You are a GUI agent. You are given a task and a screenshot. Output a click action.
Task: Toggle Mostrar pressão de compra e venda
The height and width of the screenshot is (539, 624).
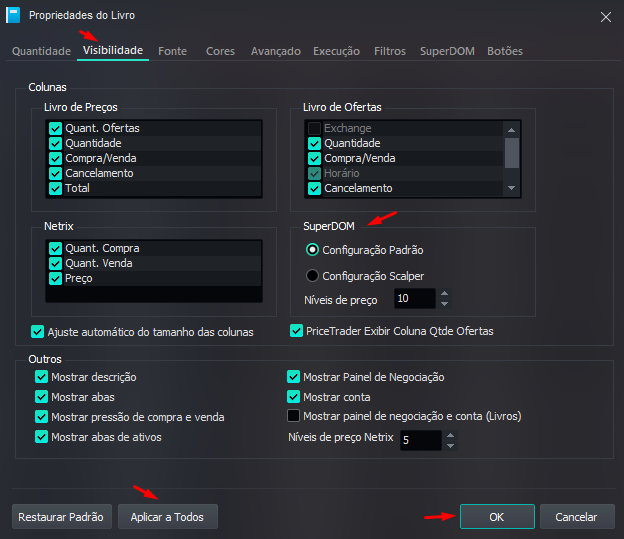point(41,417)
